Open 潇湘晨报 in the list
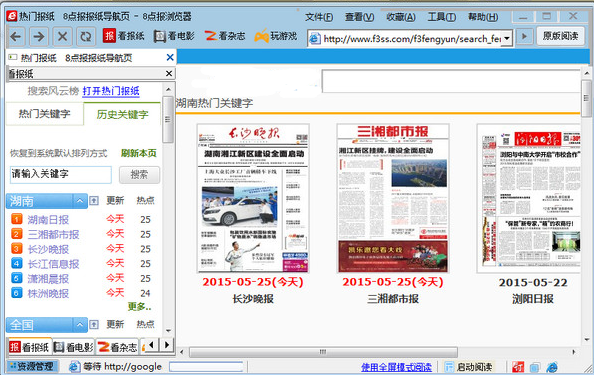Viewport: 594px width, 375px height. 48,279
